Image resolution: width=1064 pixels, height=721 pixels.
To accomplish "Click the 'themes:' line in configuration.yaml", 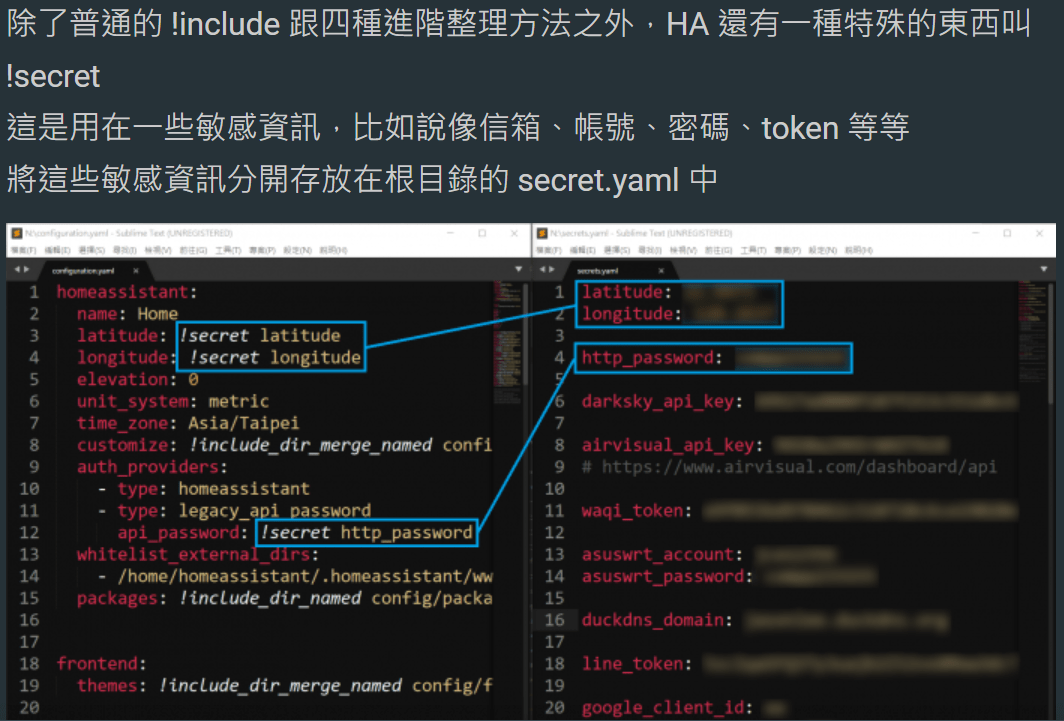I will tap(284, 686).
